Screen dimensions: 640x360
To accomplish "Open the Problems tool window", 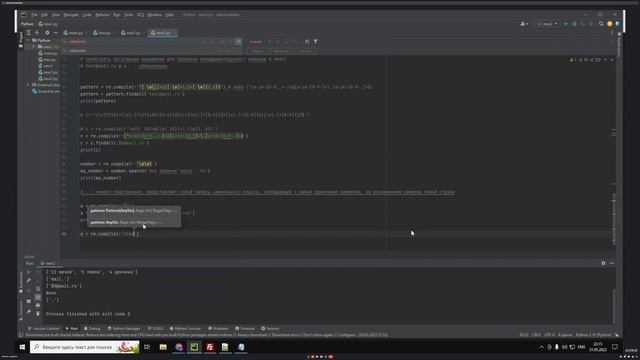I will [218, 329].
